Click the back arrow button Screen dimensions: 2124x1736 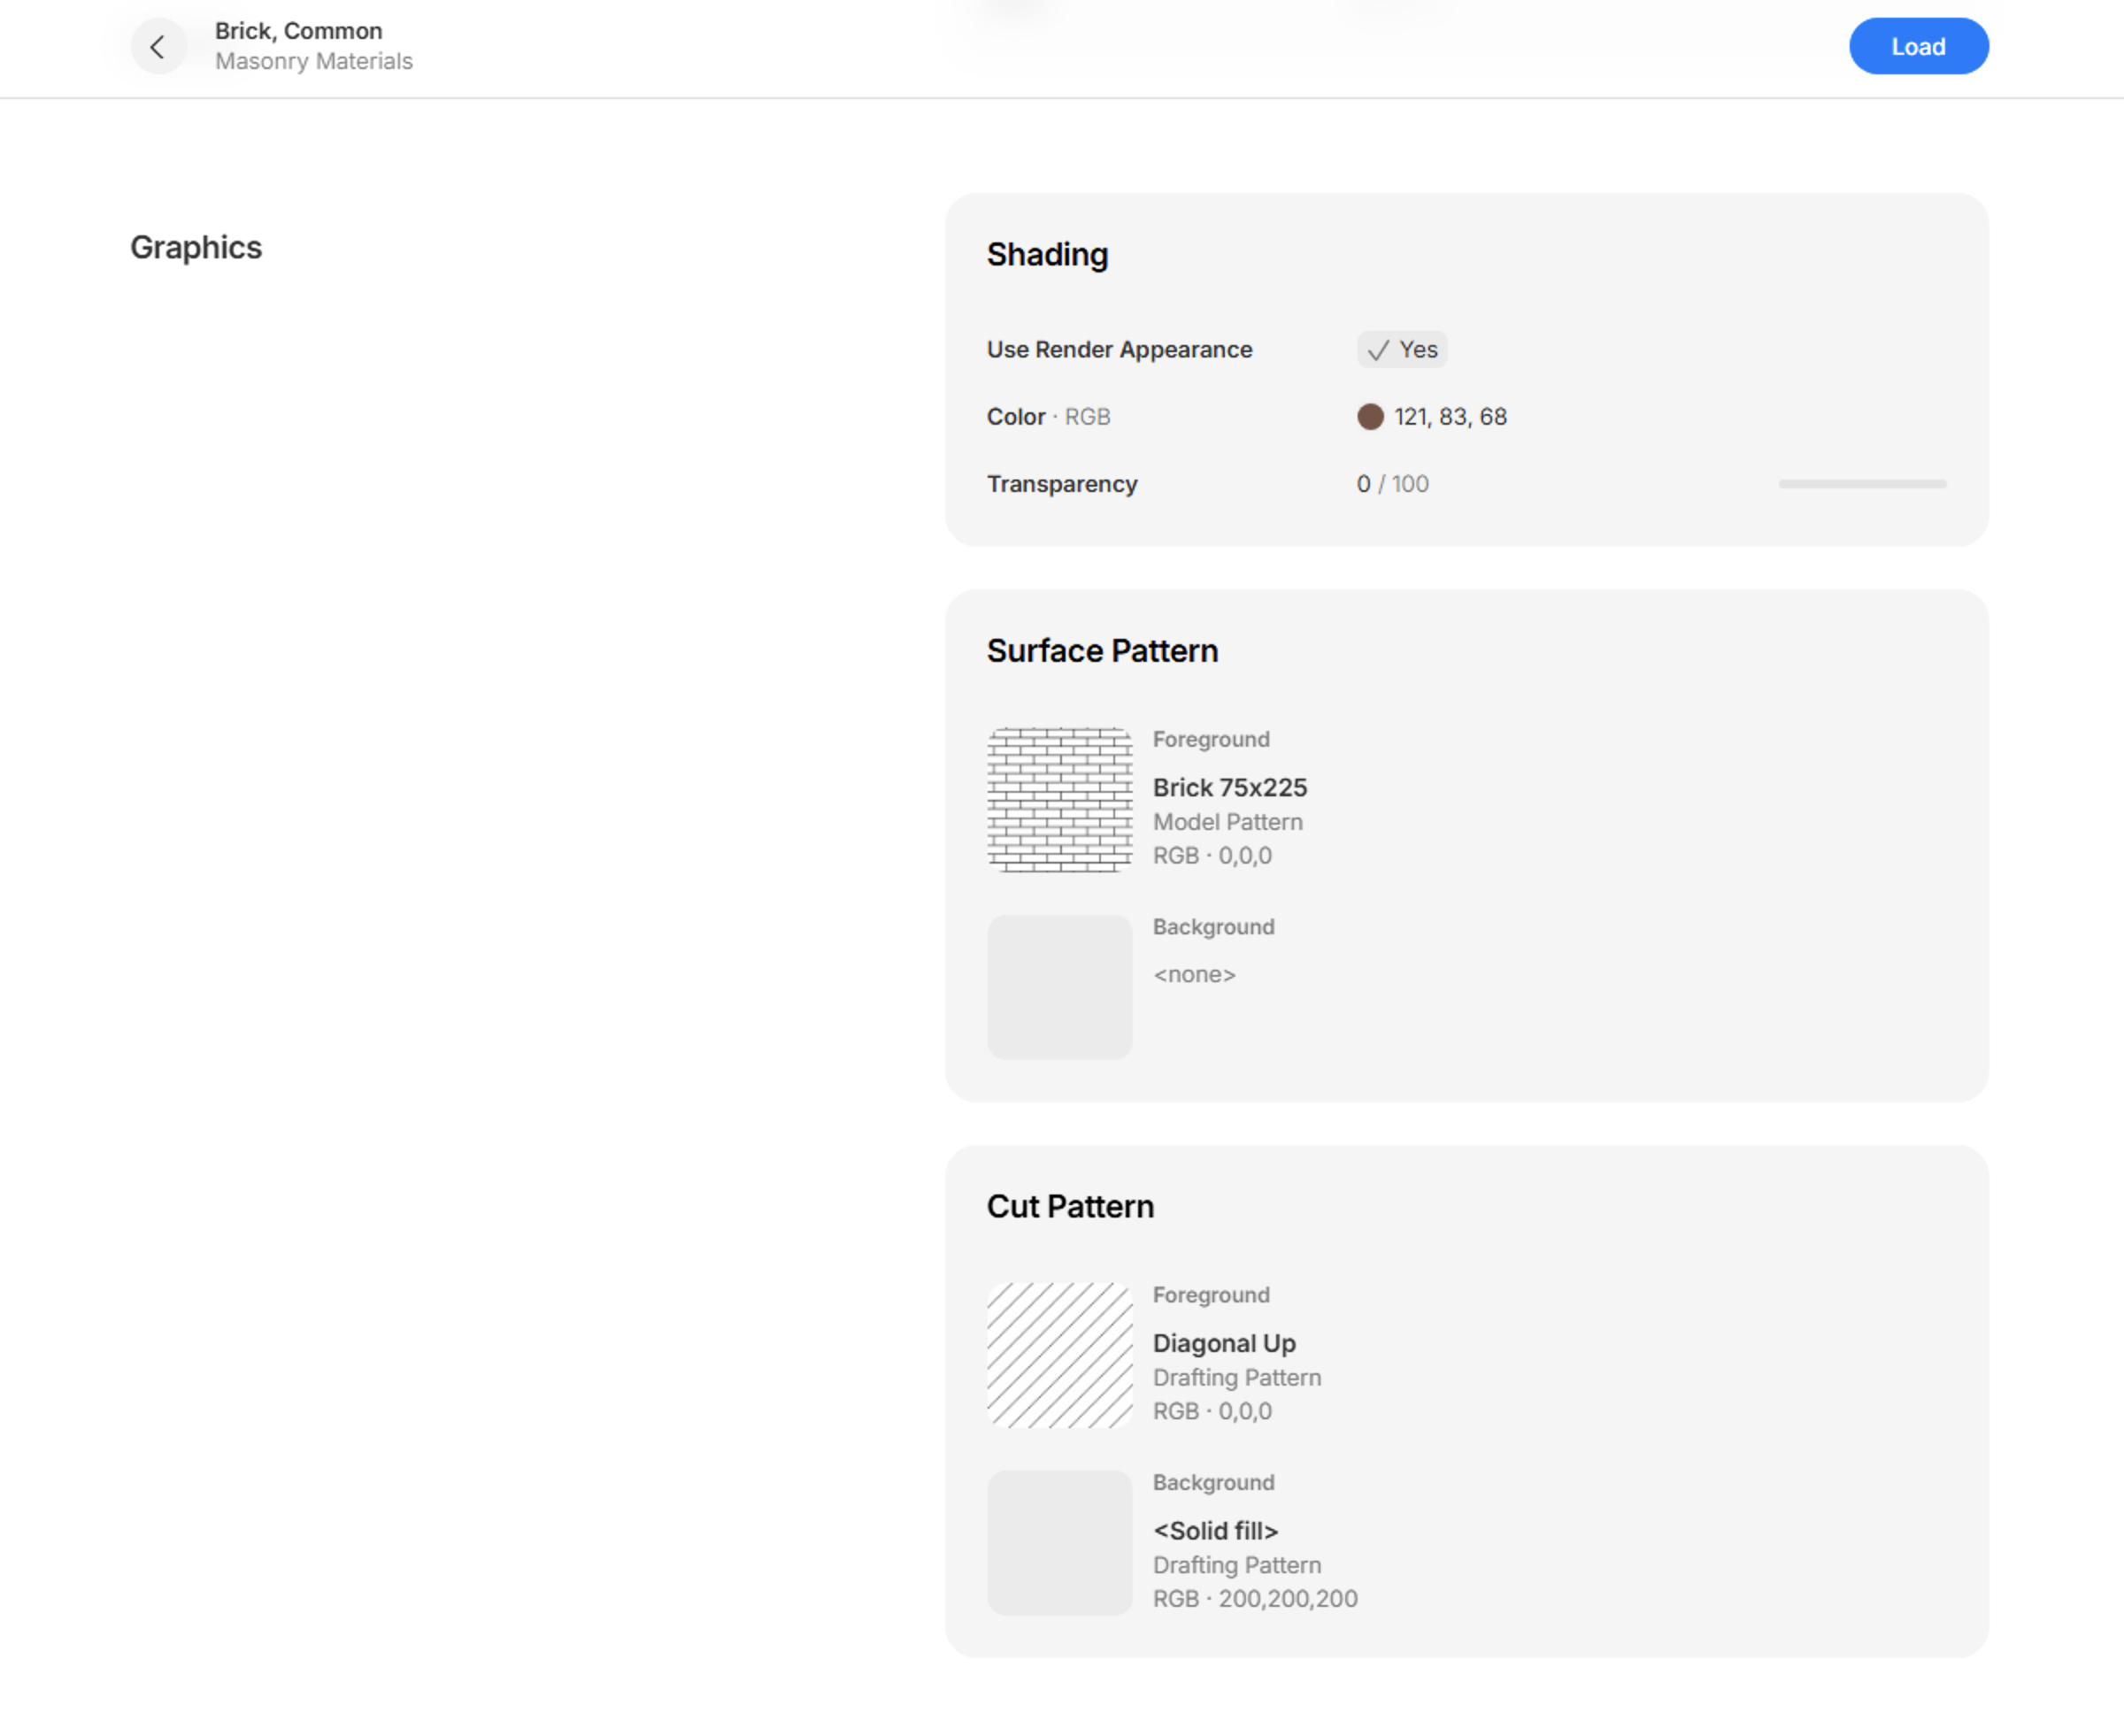158,46
